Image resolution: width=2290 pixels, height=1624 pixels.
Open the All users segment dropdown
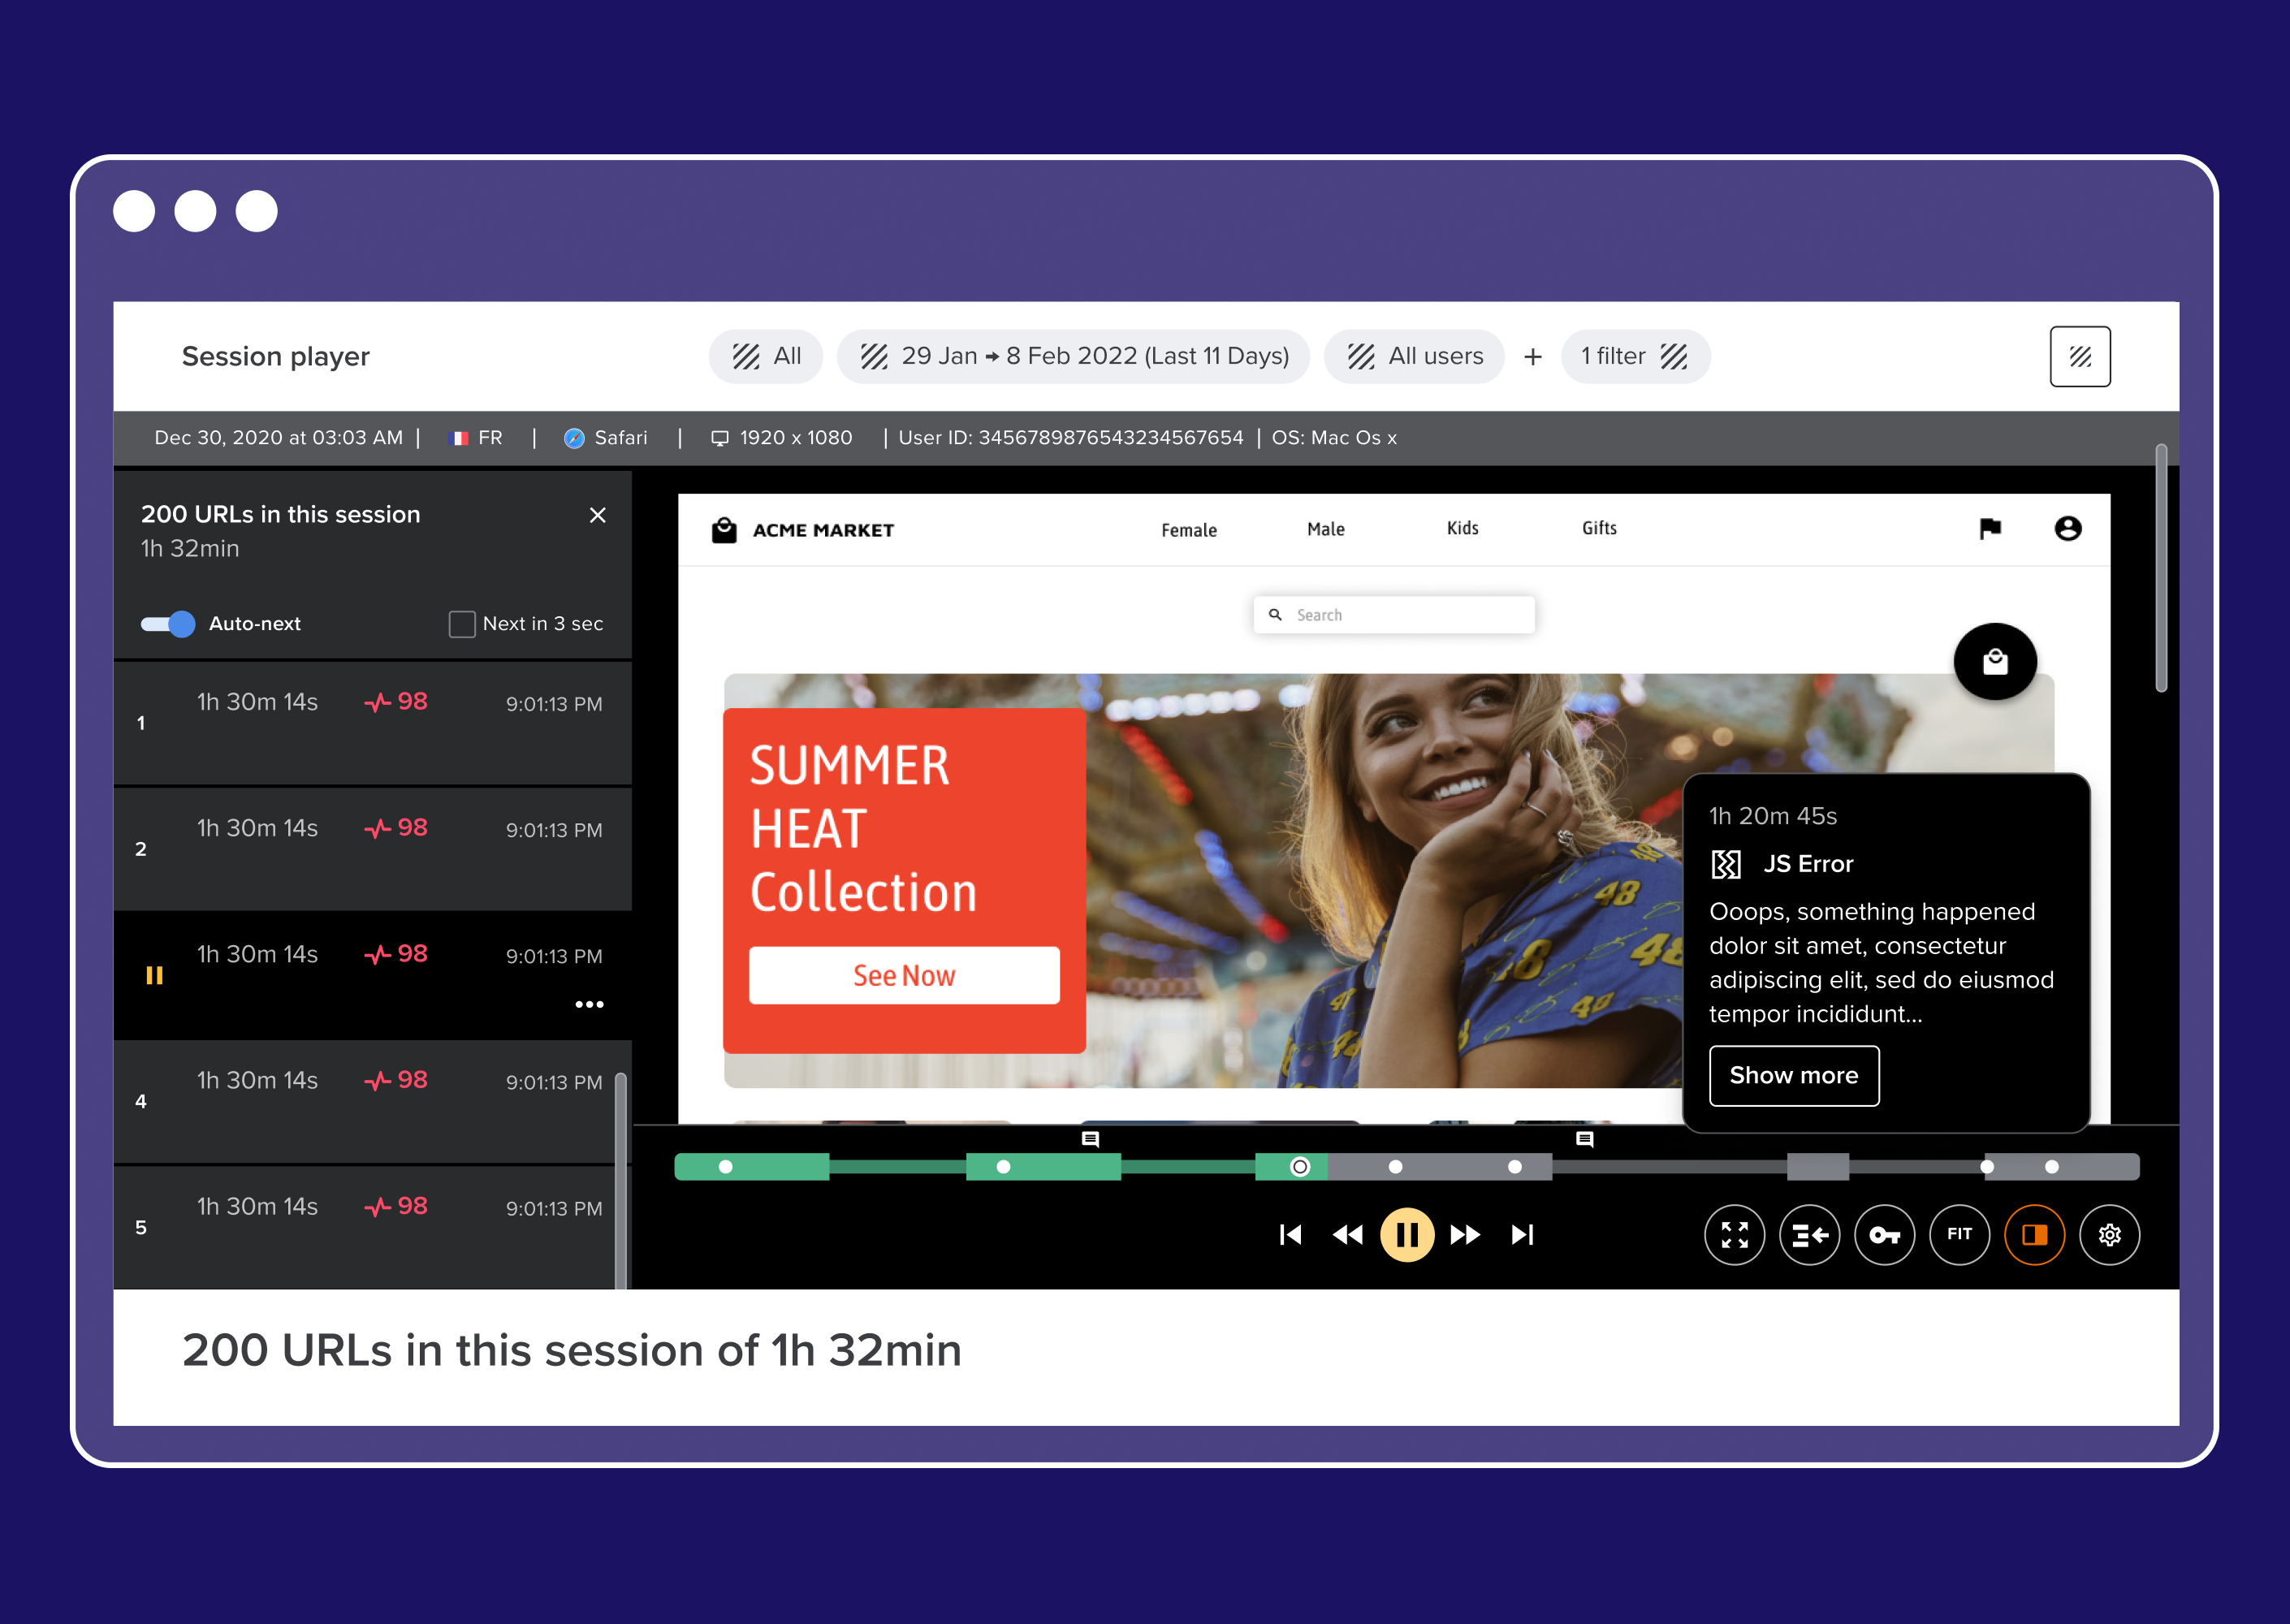click(x=1414, y=356)
